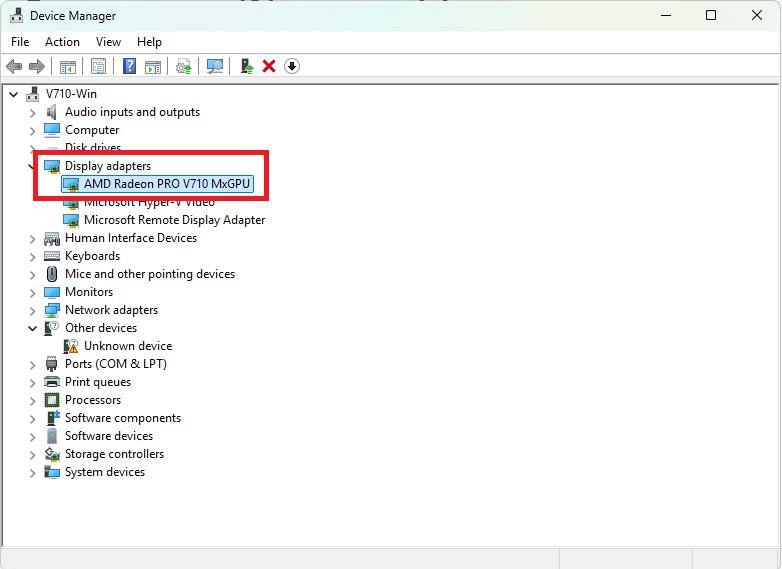Click the V710-Win computer root icon
The image size is (782, 569).
(33, 94)
